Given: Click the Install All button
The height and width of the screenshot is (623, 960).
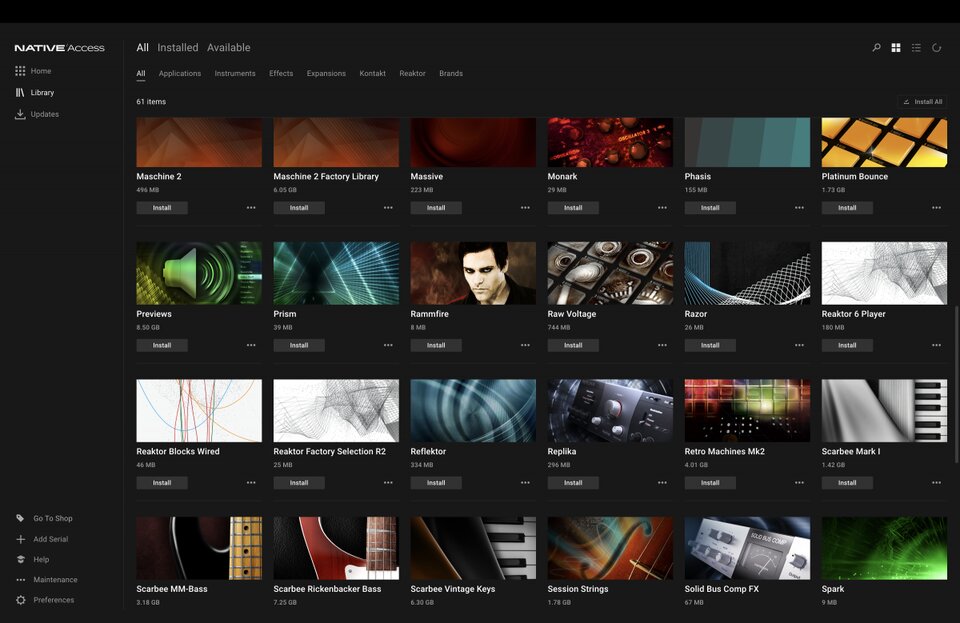Looking at the screenshot, I should (922, 101).
